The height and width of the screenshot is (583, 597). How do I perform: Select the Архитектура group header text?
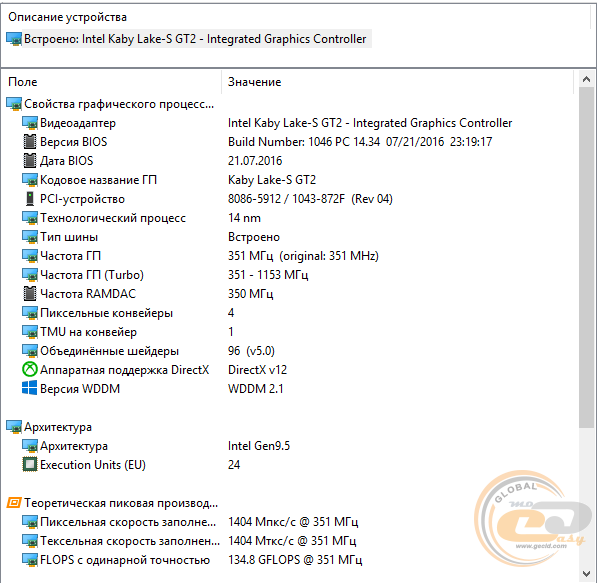58,427
